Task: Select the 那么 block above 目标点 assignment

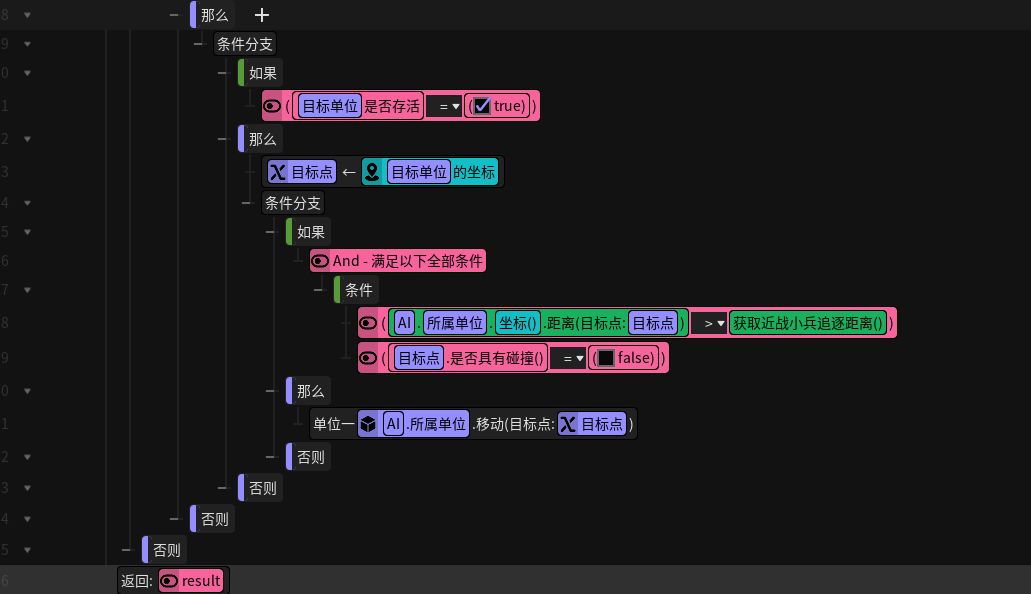Action: pyautogui.click(x=262, y=139)
